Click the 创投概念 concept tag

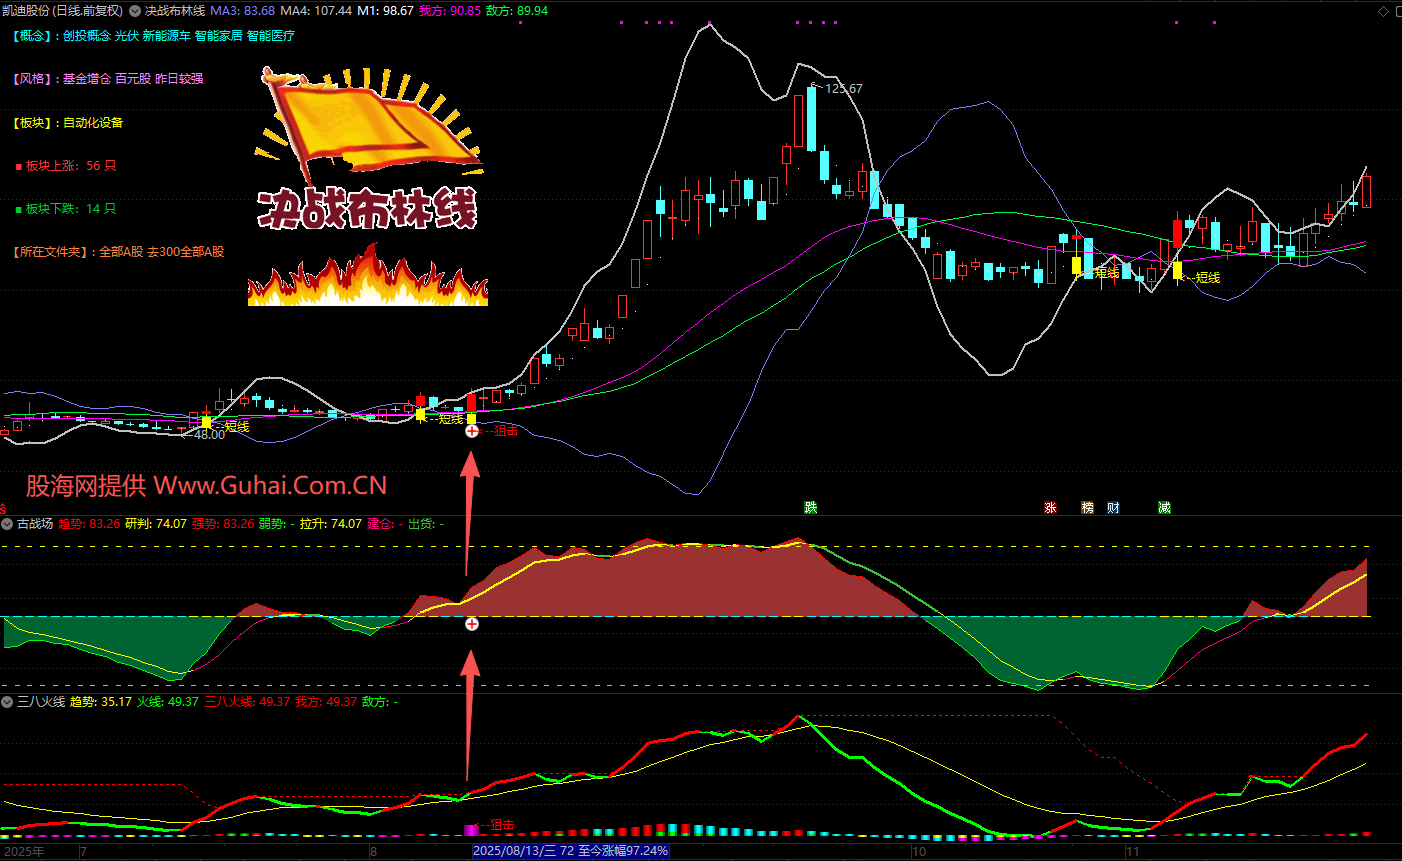[x=86, y=36]
